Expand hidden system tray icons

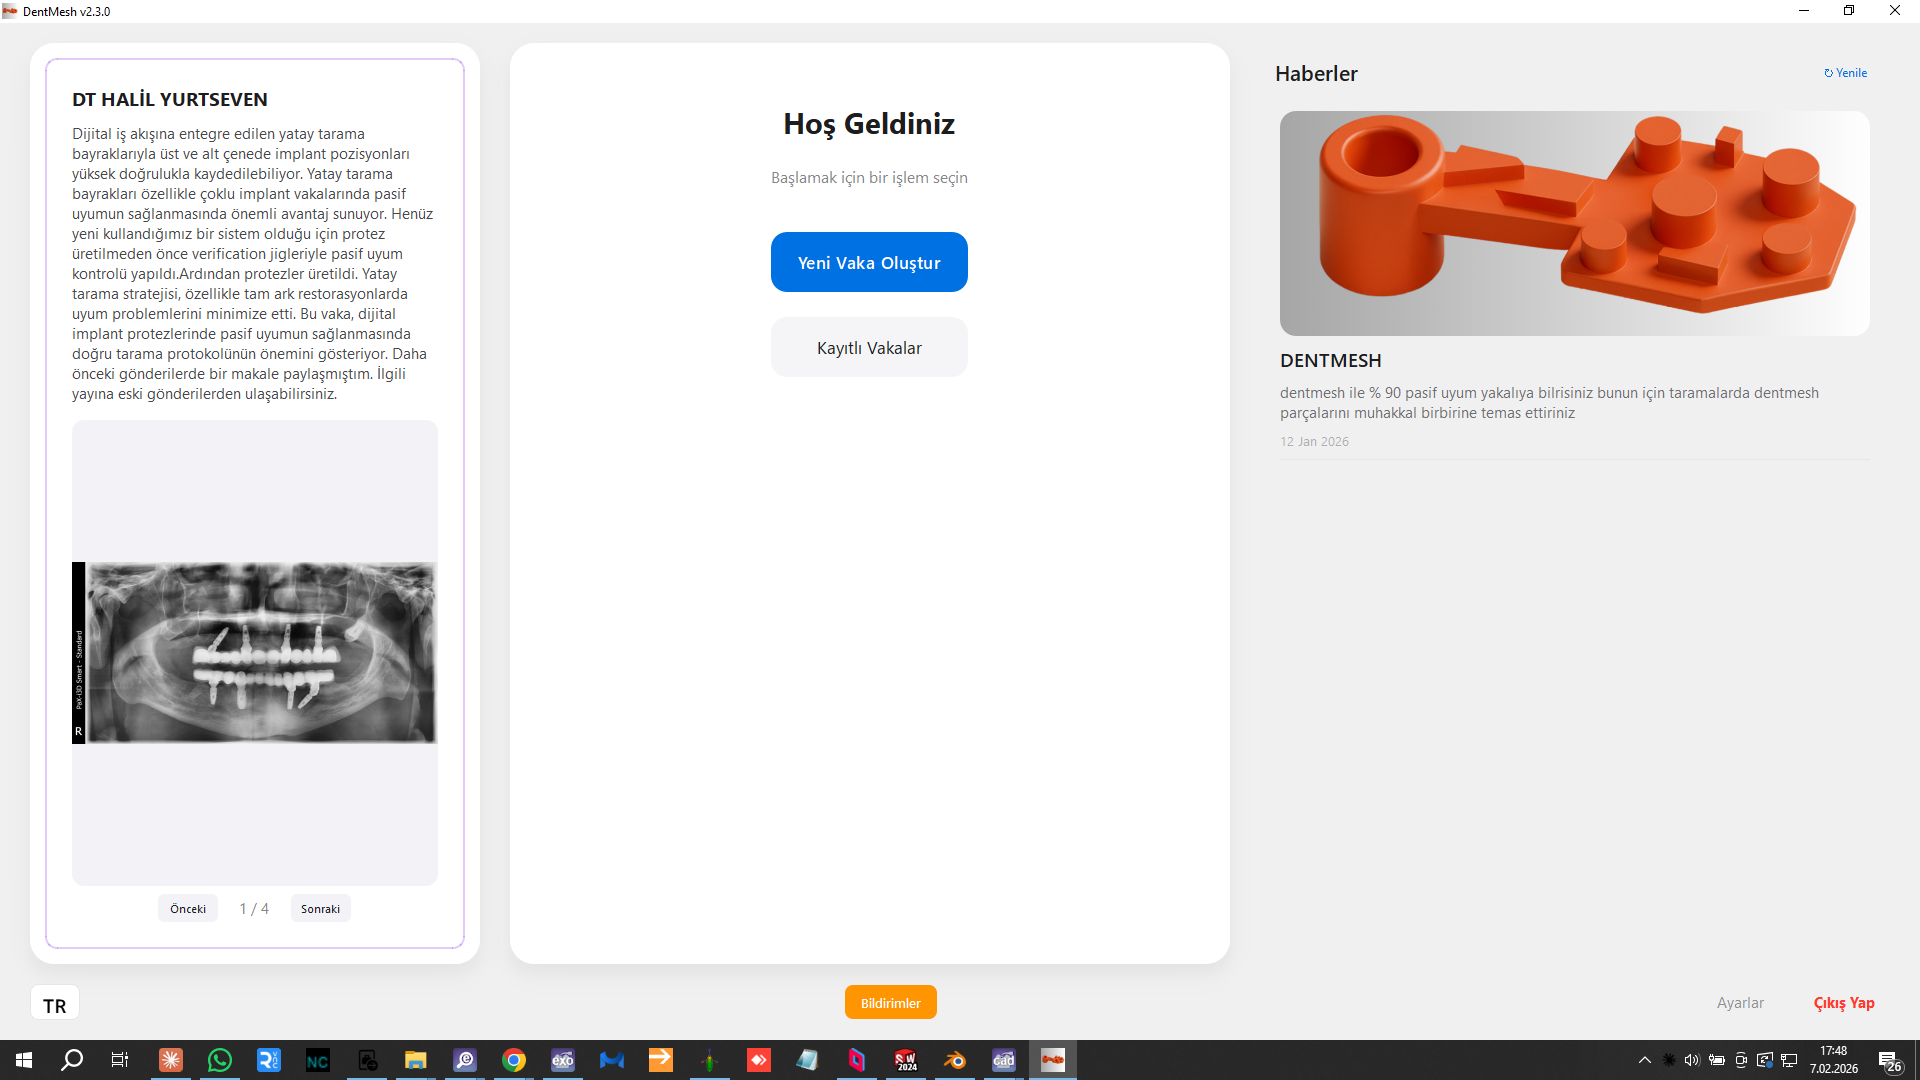click(1644, 1060)
